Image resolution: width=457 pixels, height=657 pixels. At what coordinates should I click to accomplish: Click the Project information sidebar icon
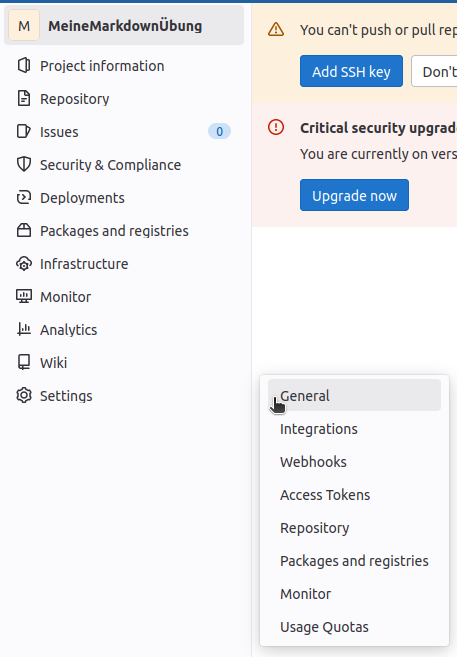24,66
